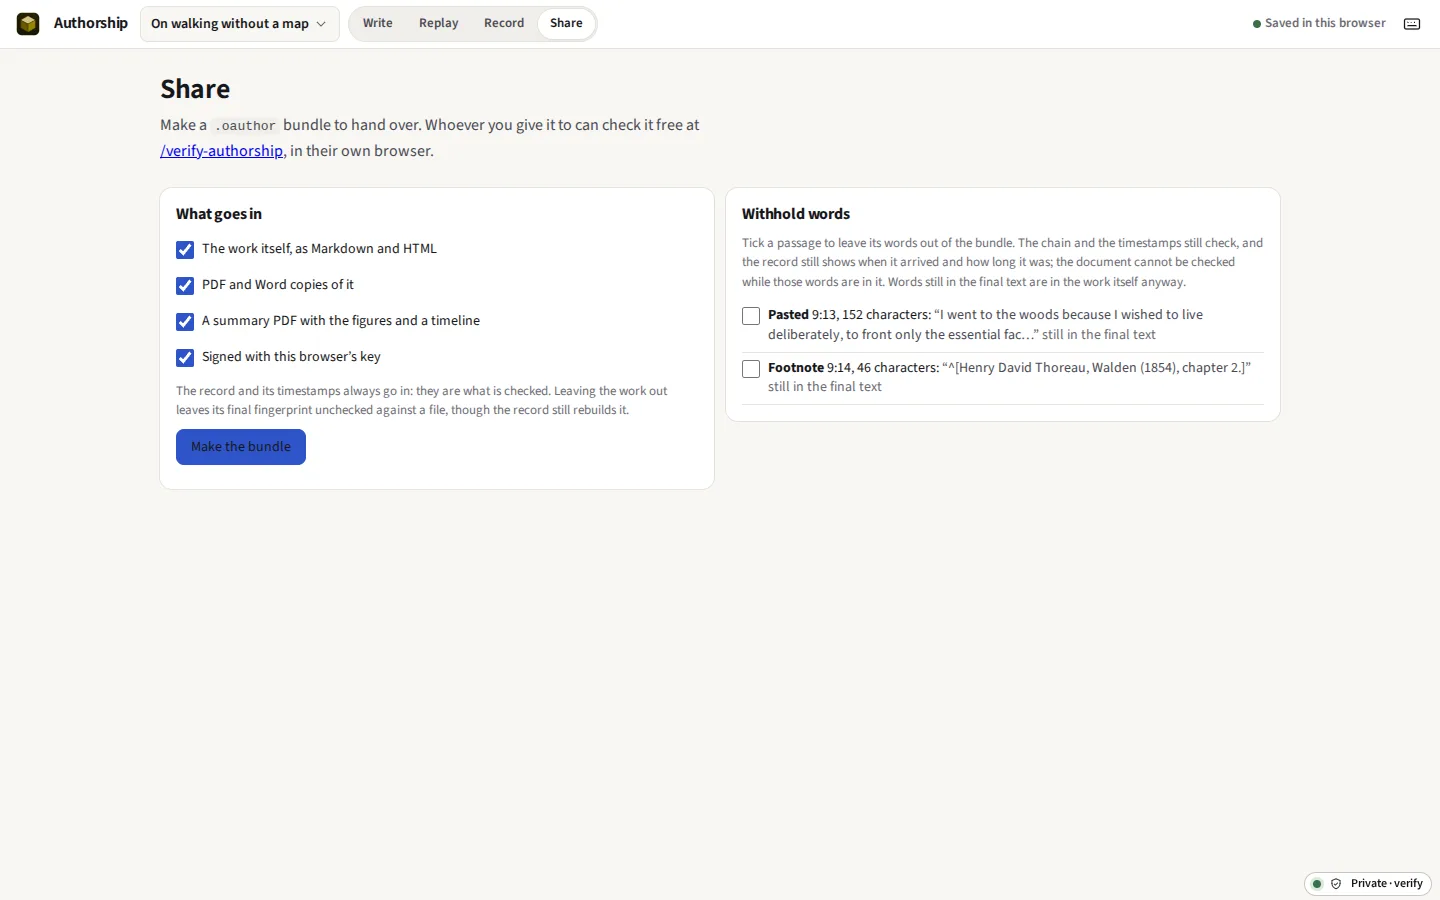Click the Authorship app logo icon
Screen dimensions: 1440x900
28,23
